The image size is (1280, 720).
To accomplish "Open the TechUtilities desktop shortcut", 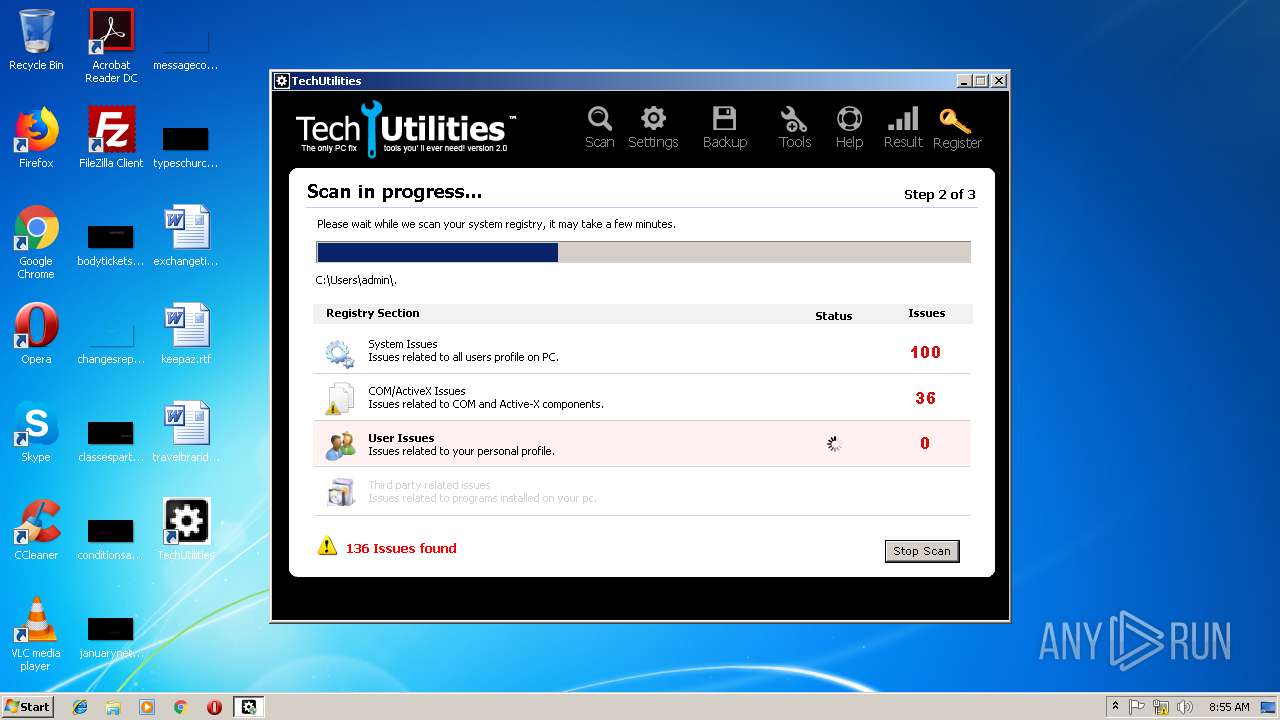I will (x=186, y=530).
